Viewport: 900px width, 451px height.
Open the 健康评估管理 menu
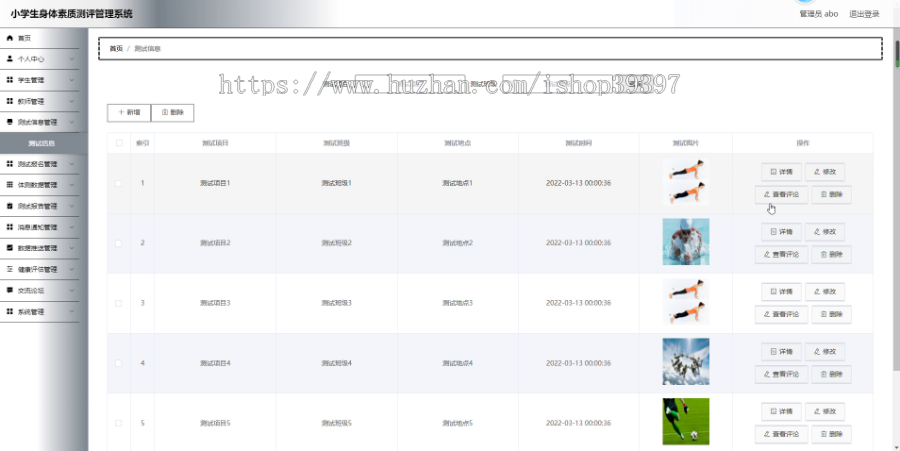point(40,269)
